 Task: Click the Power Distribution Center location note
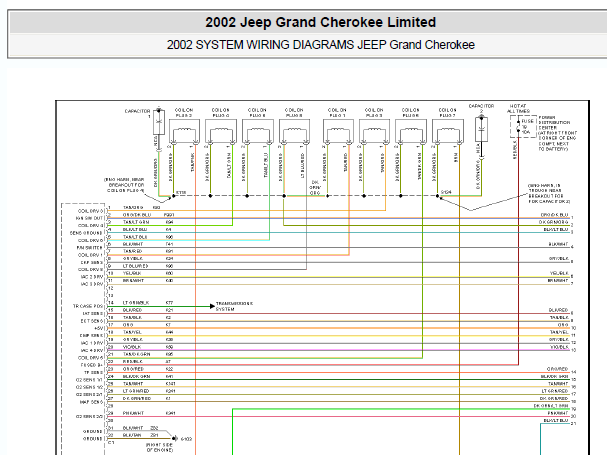557,133
